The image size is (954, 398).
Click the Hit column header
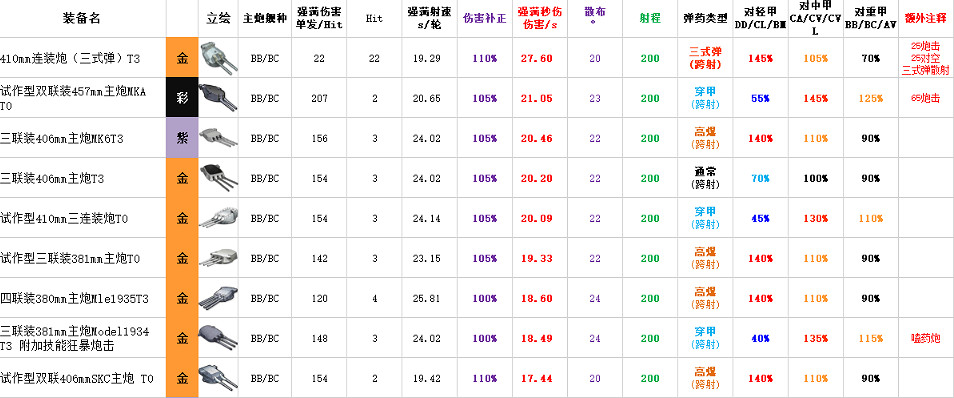click(374, 18)
